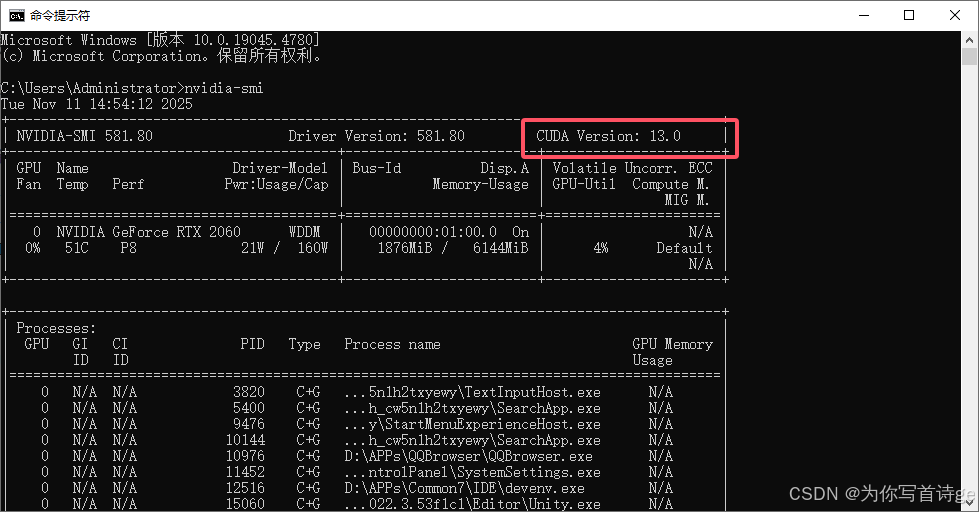Click 1876MiB memory usage value
The height and width of the screenshot is (512, 979).
coord(405,249)
